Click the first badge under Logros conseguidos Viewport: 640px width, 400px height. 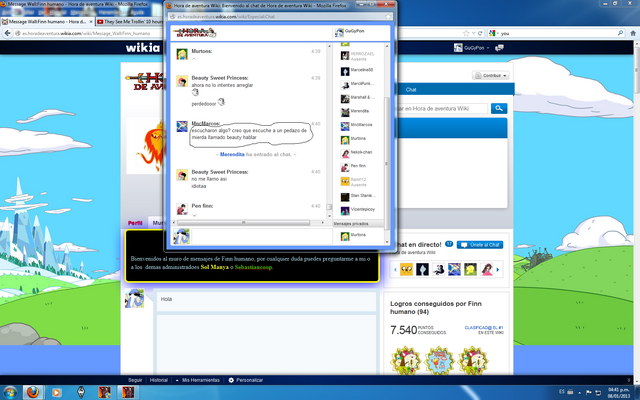405,361
